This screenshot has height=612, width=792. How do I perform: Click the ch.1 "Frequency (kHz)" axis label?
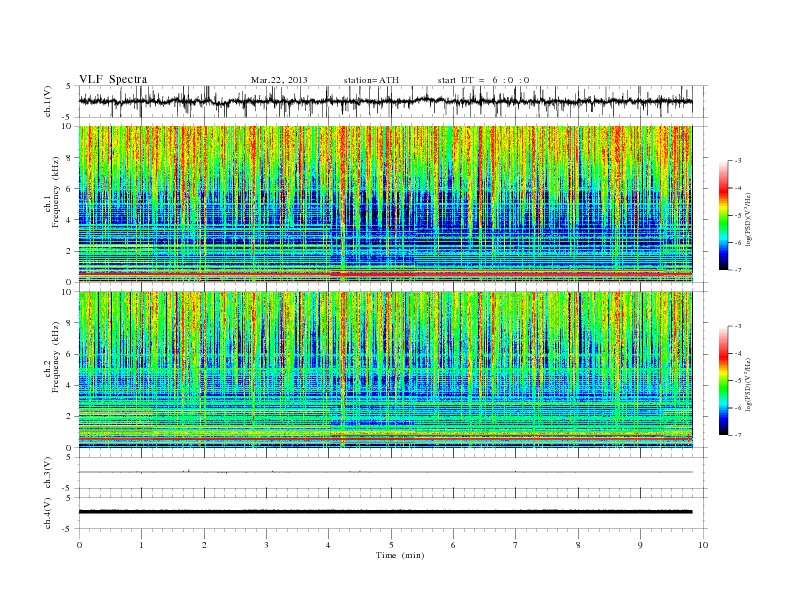click(55, 192)
